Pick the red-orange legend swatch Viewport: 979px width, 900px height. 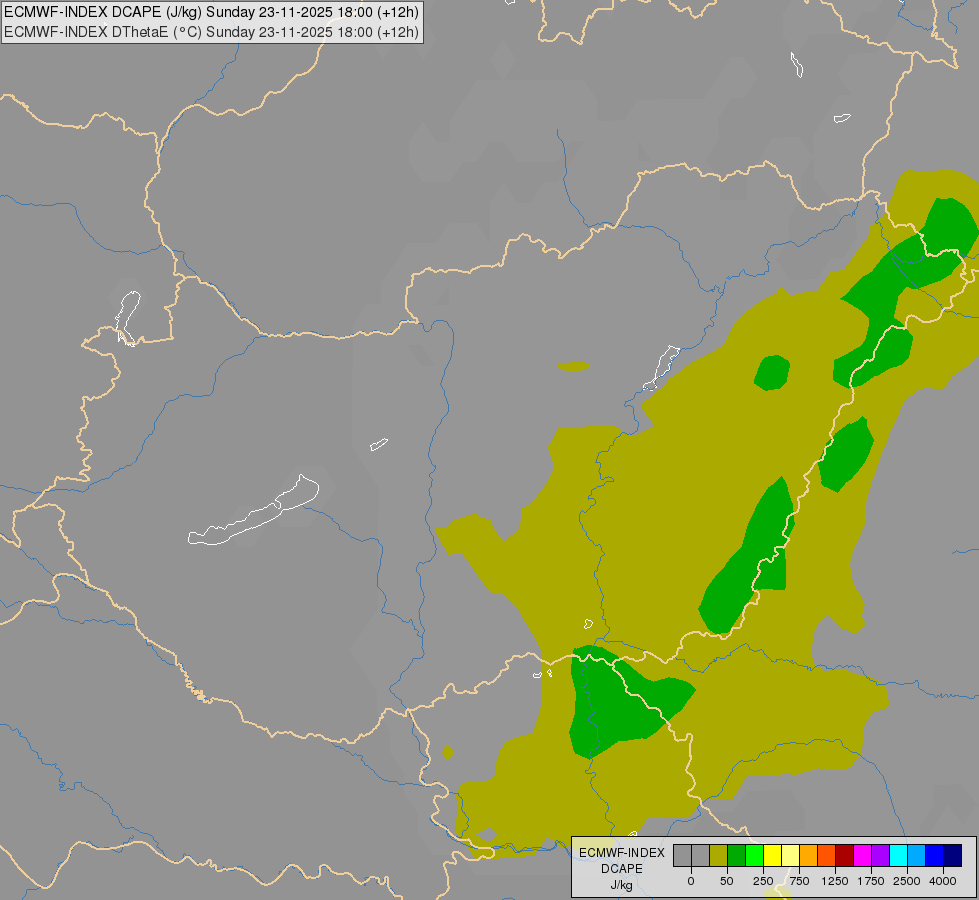coord(827,855)
